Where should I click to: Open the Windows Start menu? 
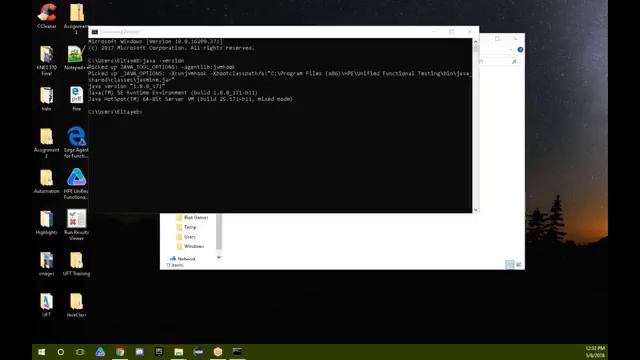42,352
